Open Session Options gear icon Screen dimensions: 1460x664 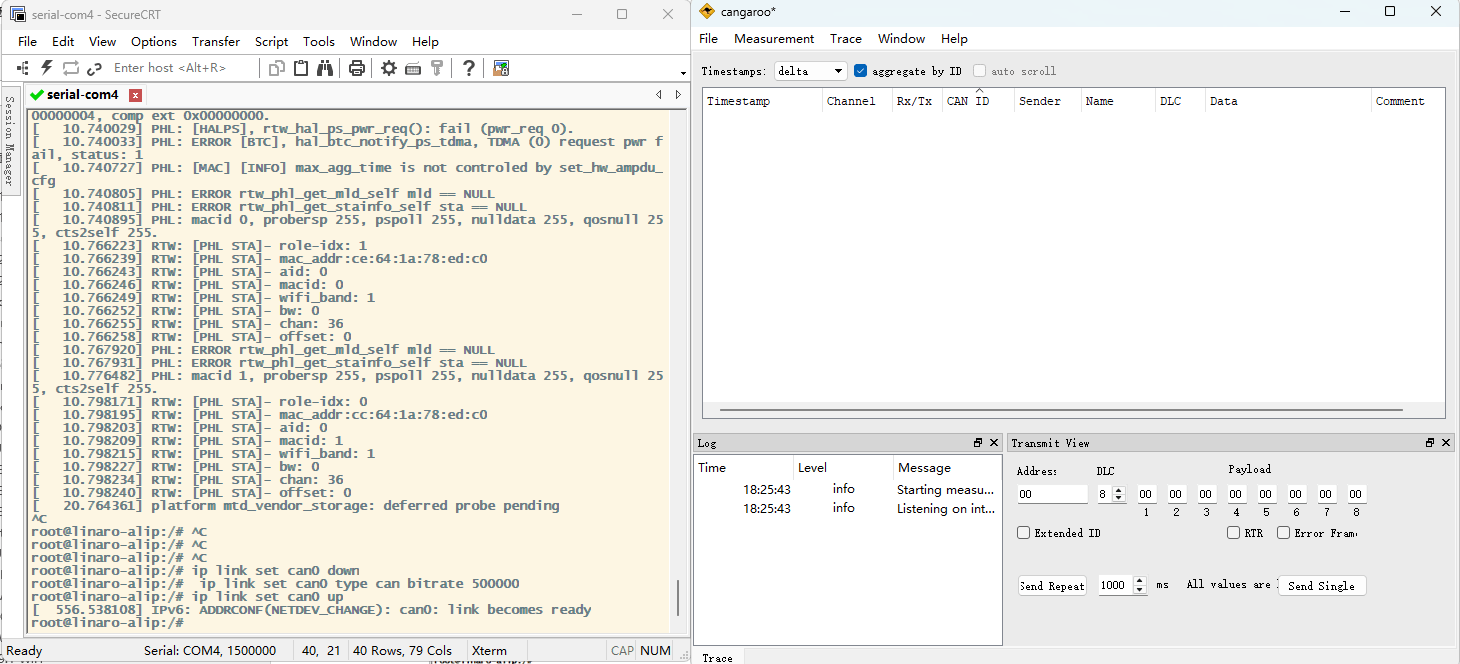coord(389,68)
